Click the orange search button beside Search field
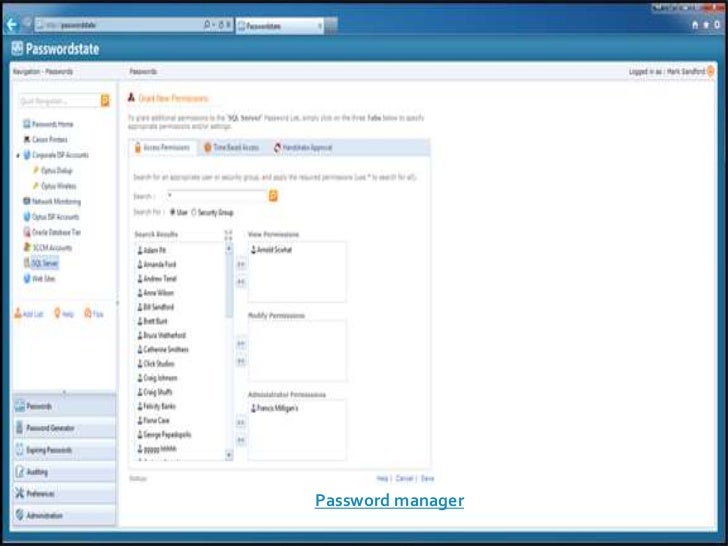Image resolution: width=728 pixels, height=546 pixels. (x=273, y=196)
